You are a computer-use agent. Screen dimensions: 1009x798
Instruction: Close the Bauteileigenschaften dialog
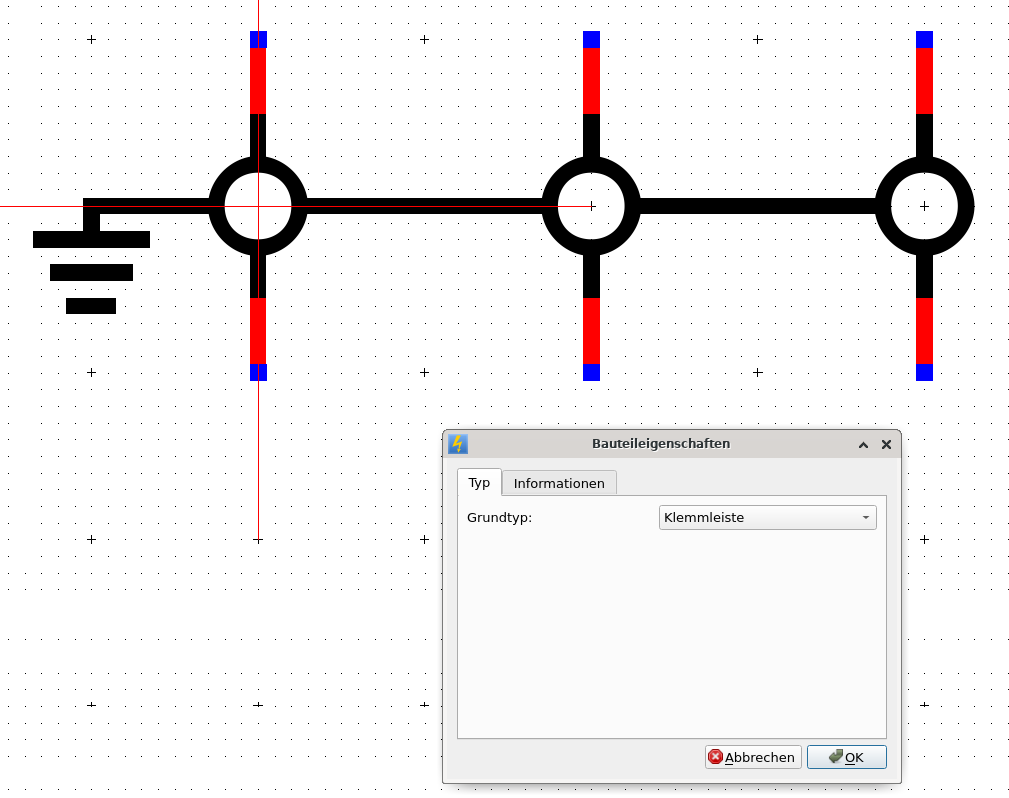click(886, 444)
